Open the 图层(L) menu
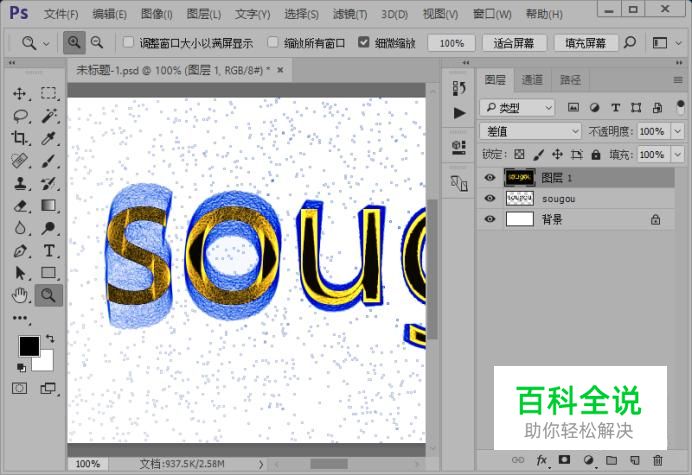Screen dimensions: 692x475 tap(203, 14)
